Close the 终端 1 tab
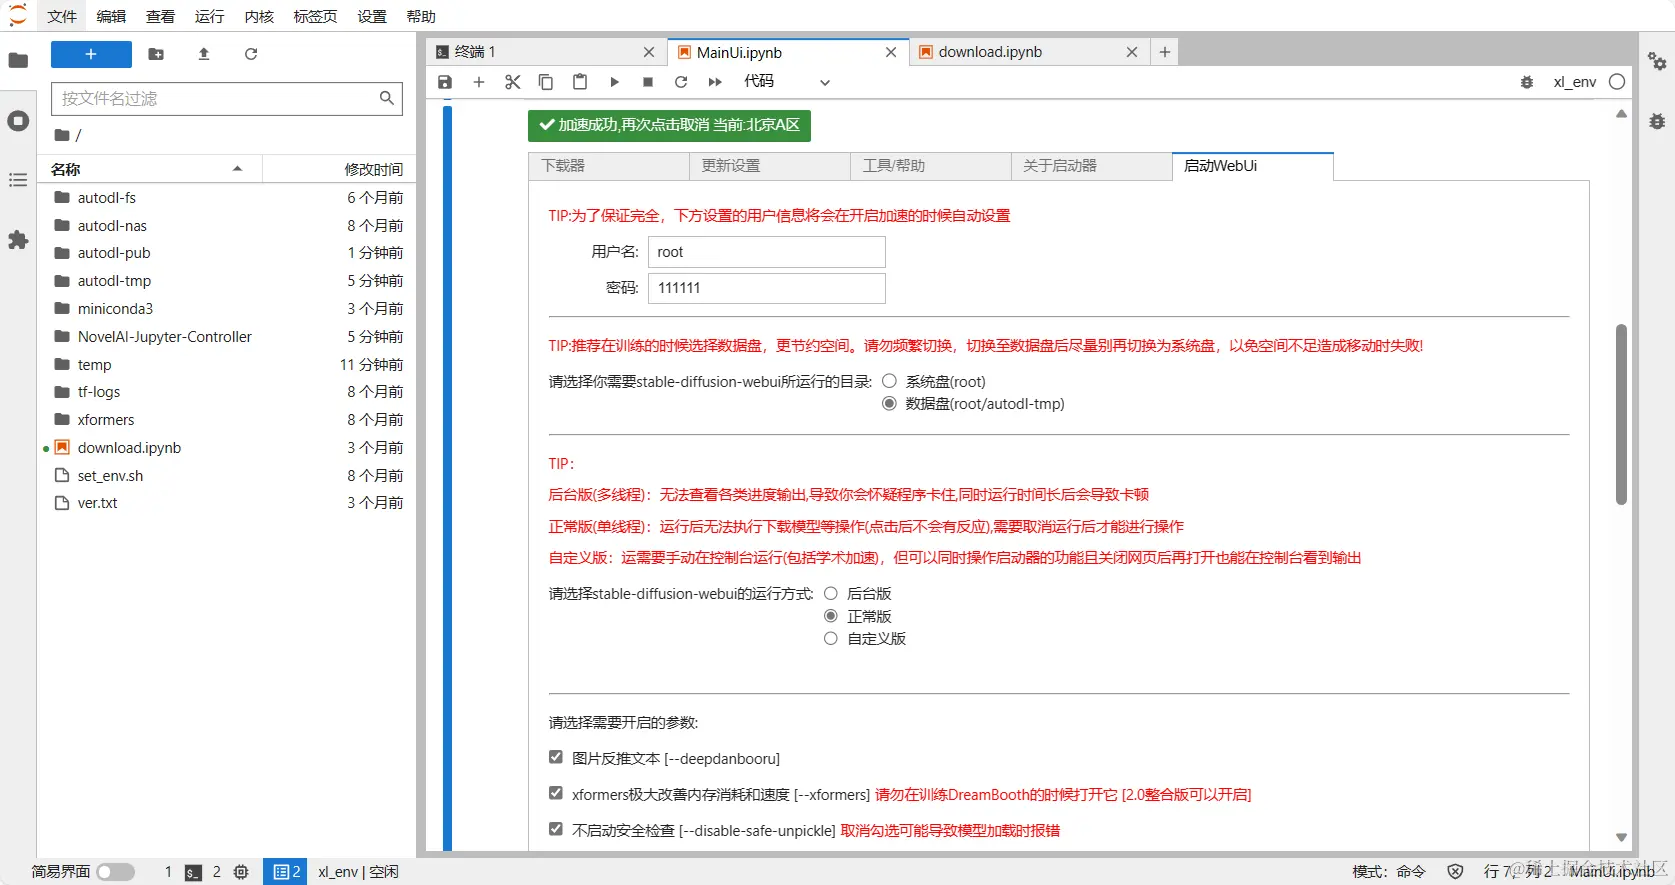This screenshot has height=885, width=1675. pyautogui.click(x=649, y=52)
